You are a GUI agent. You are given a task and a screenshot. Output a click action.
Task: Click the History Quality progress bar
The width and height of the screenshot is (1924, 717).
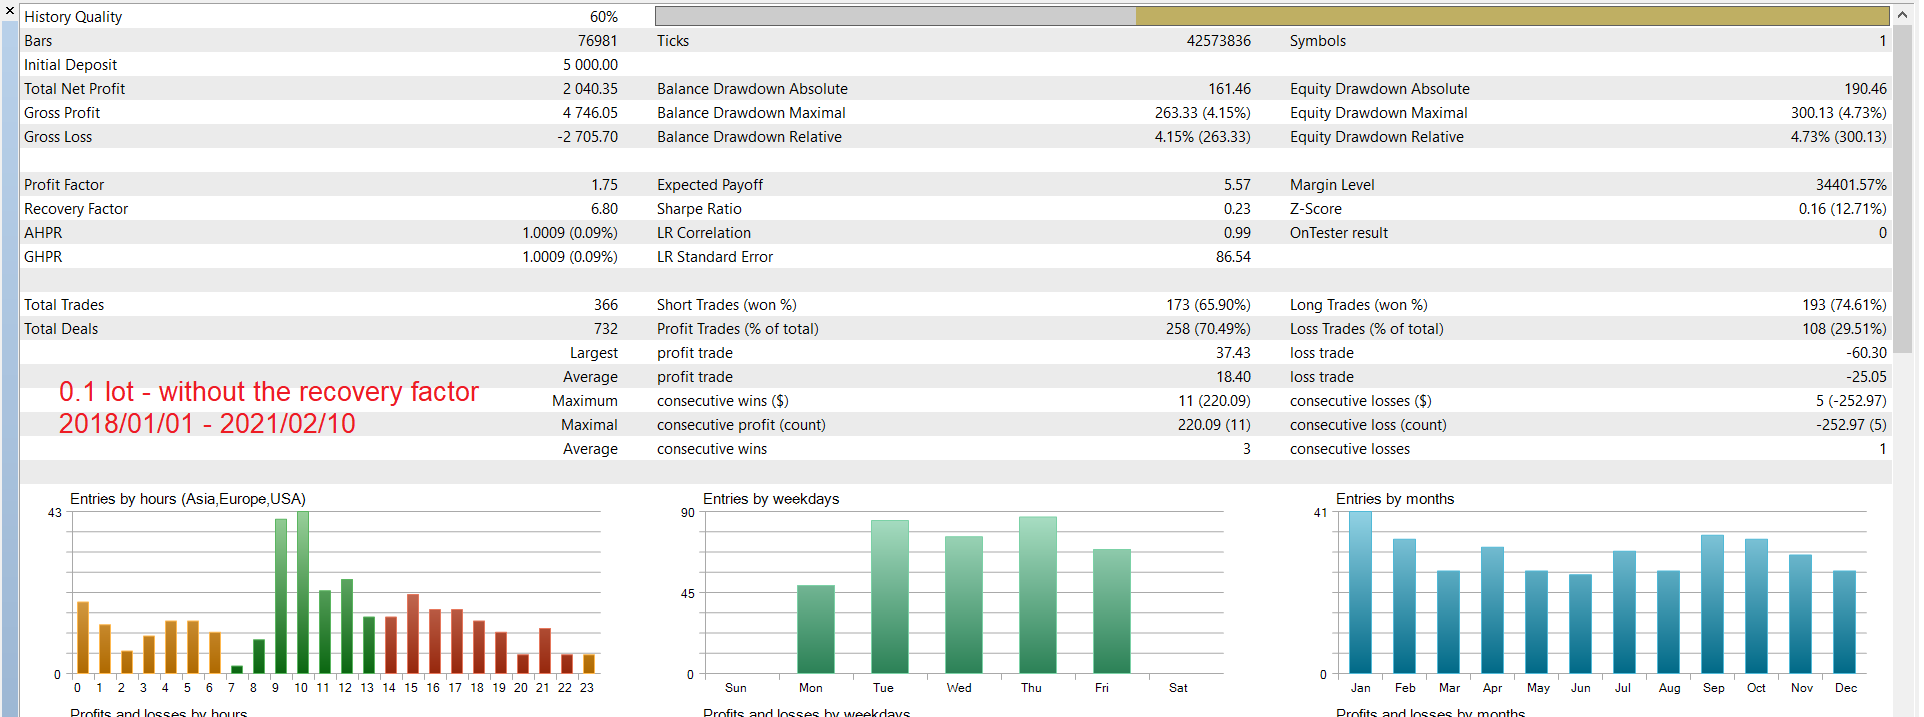[x=1272, y=16]
